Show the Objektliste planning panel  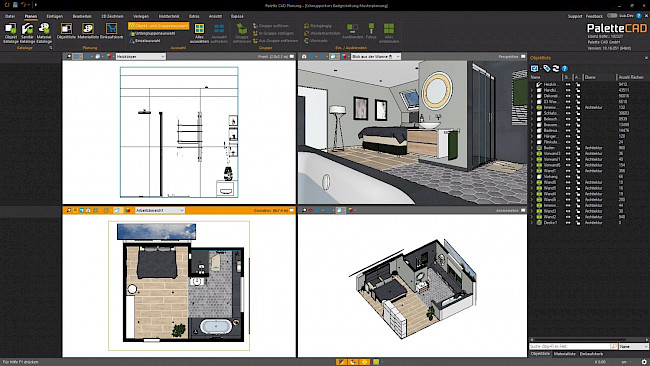pos(66,31)
